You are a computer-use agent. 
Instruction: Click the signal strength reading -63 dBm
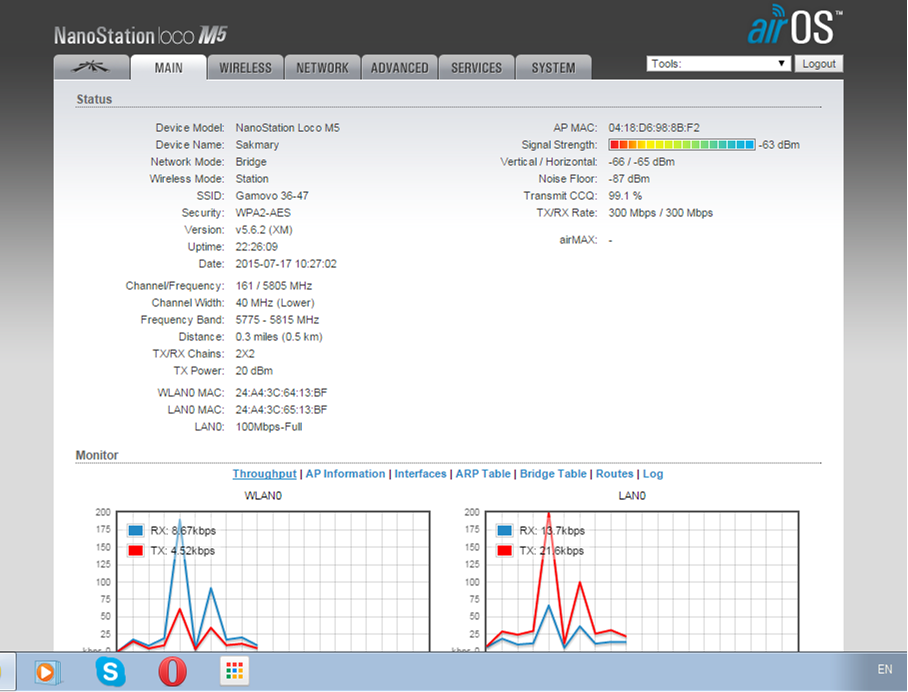pyautogui.click(x=779, y=145)
